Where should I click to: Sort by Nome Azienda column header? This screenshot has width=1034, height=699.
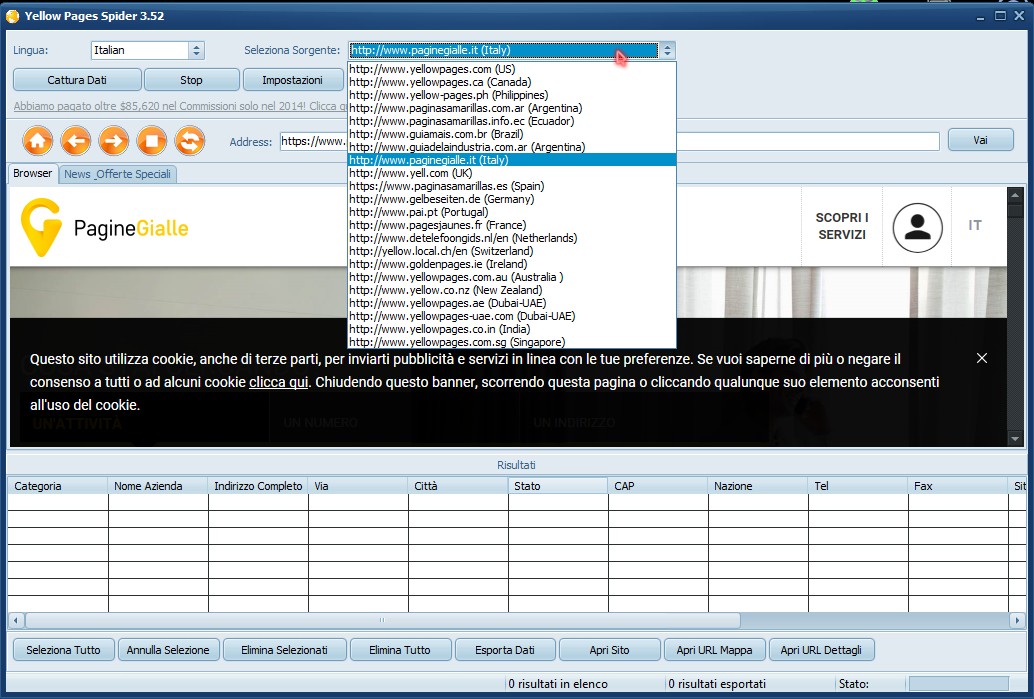coord(158,486)
